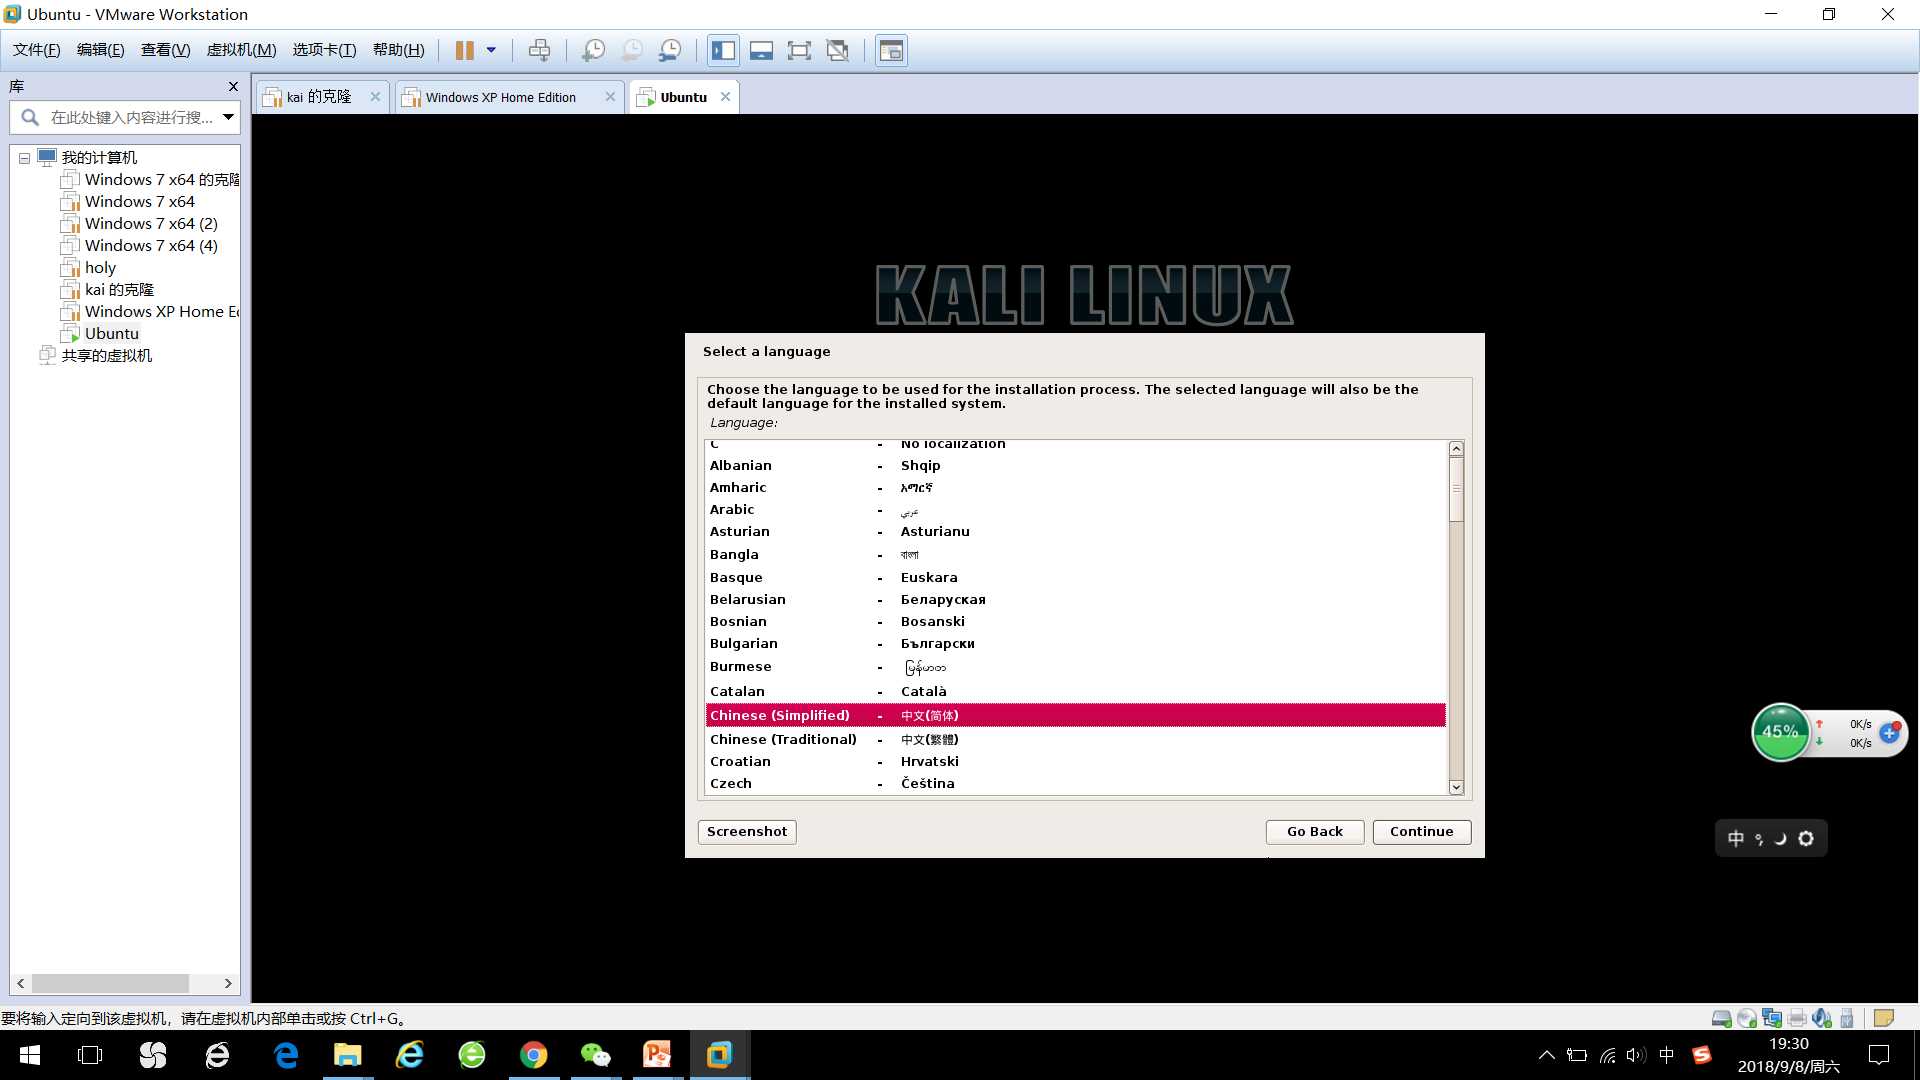Open the 选项卡(T) menu
Viewport: 1920px width, 1080px height.
(x=324, y=50)
